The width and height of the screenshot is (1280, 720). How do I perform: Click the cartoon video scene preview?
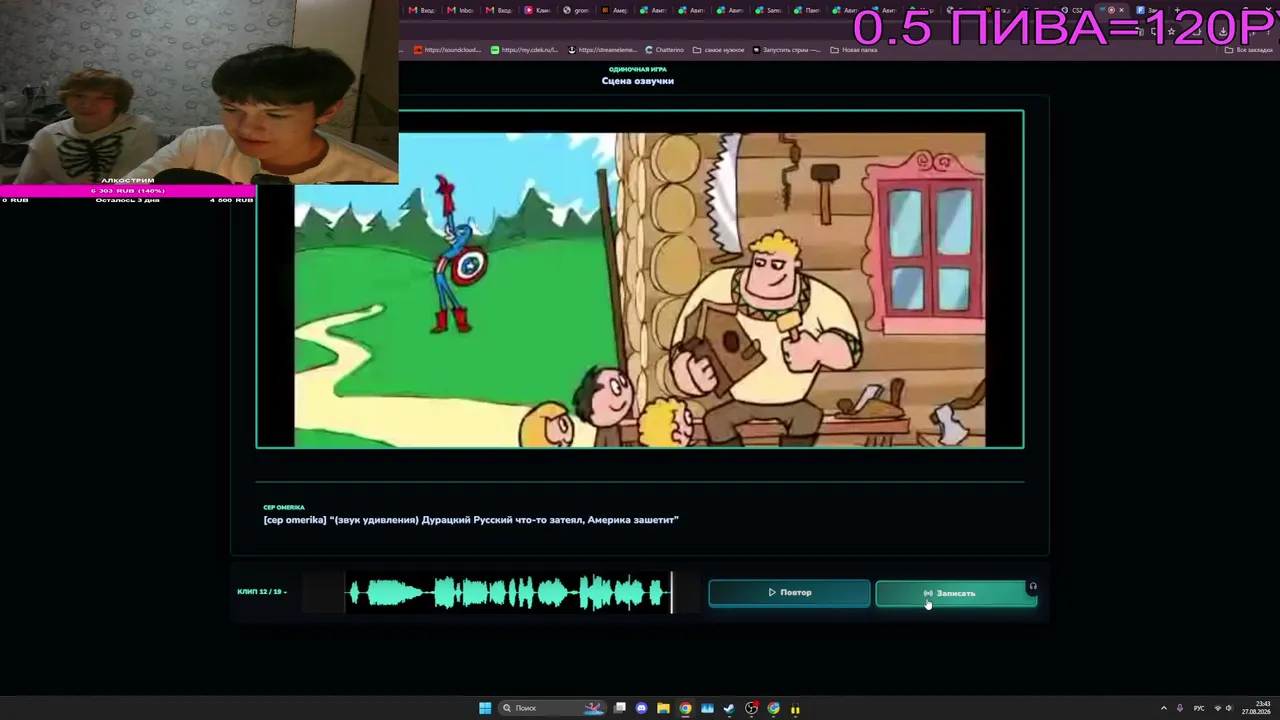(x=640, y=279)
